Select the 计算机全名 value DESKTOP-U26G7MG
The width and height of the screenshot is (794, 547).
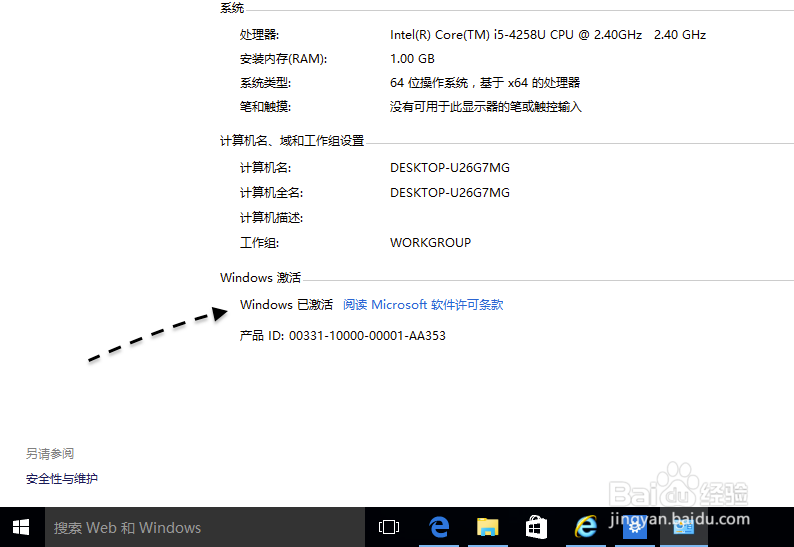450,192
